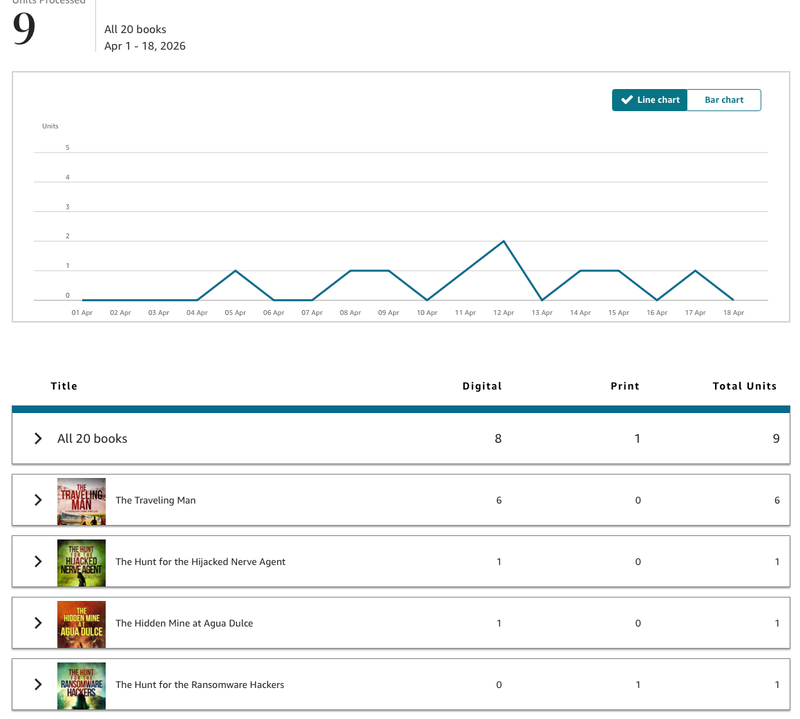Viewport: 800px width, 719px height.
Task: Click the large units processed number 9
Action: [x=24, y=29]
